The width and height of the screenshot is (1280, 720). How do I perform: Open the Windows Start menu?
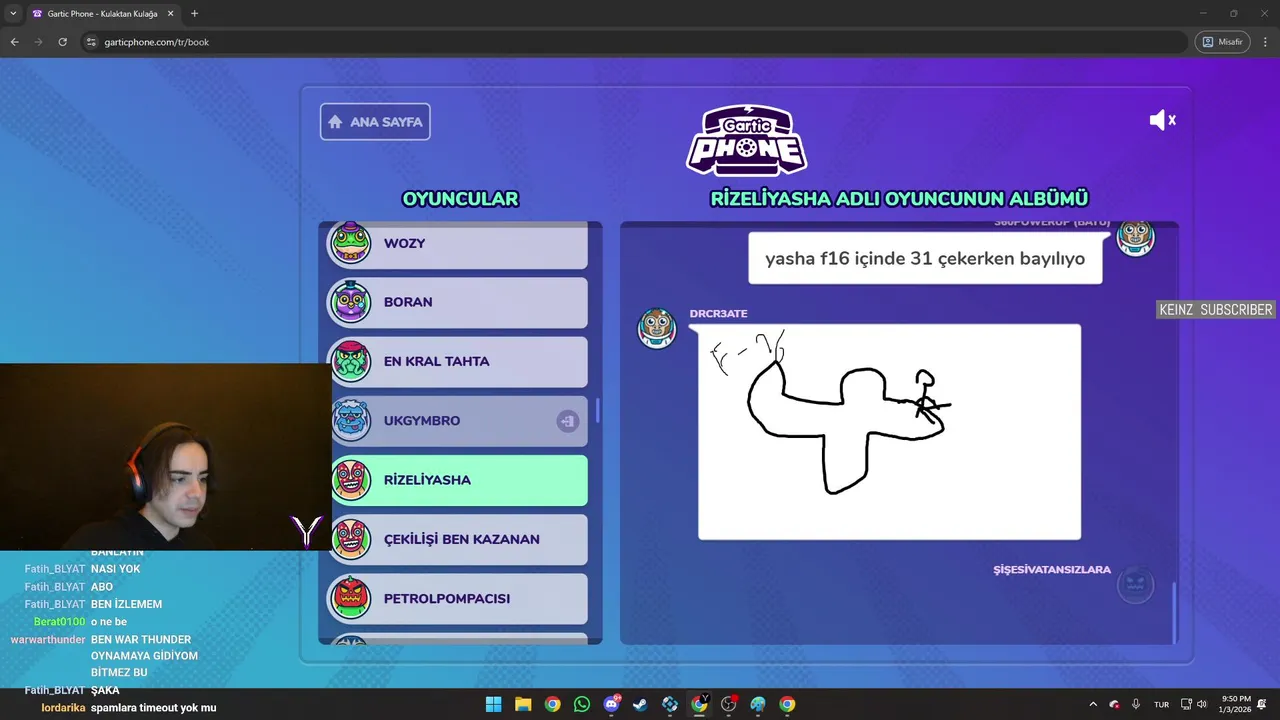pos(493,704)
